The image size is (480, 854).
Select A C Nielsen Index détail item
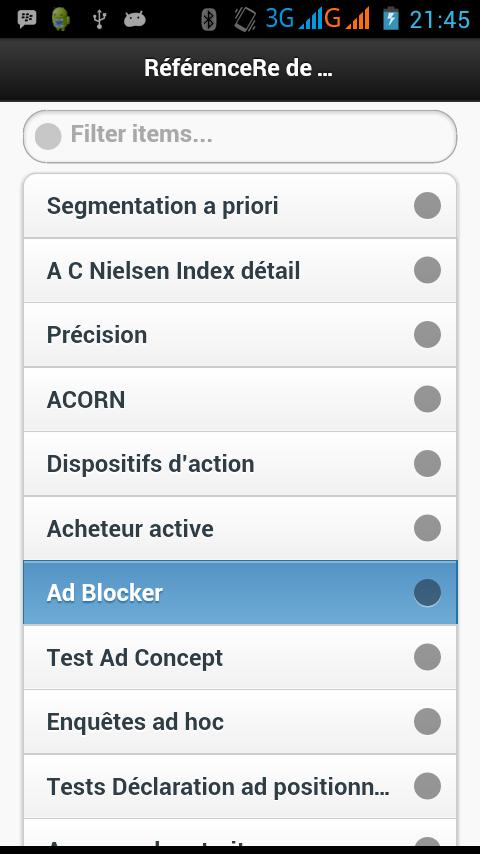[240, 270]
